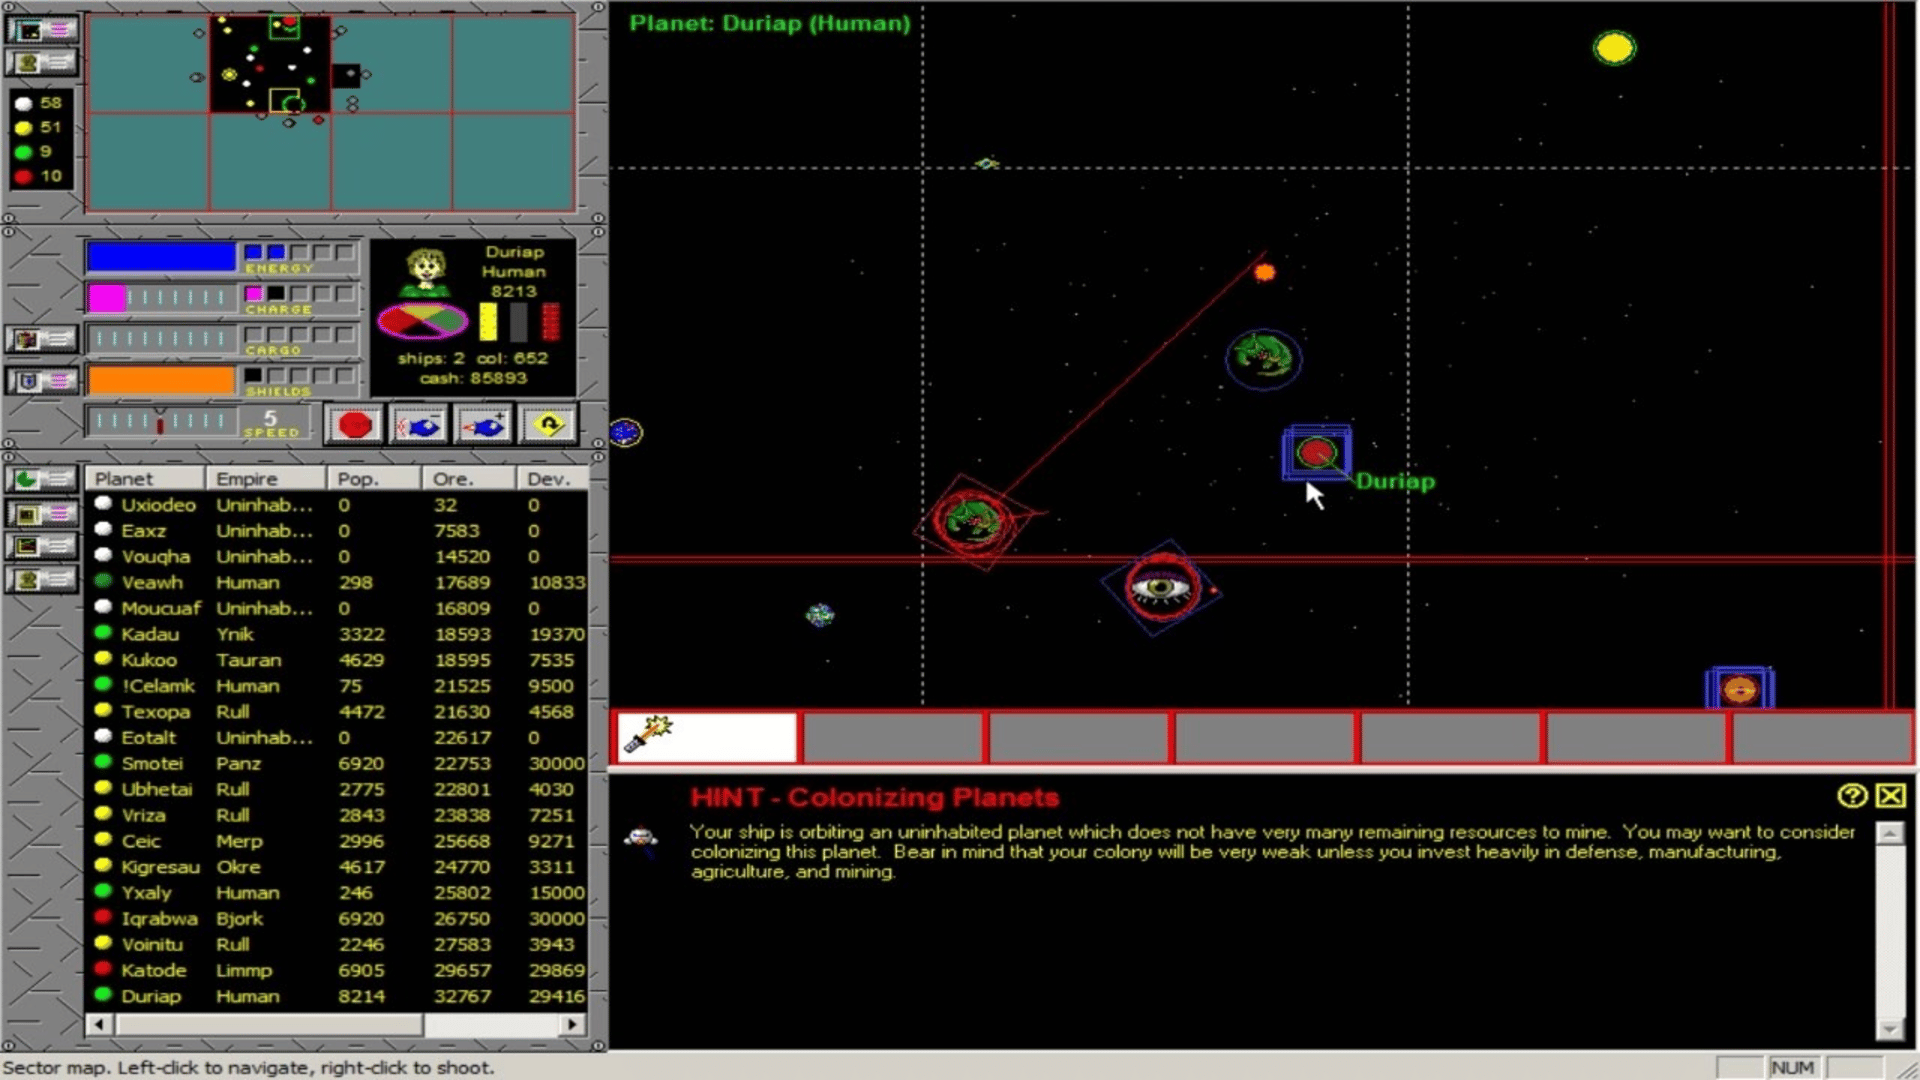This screenshot has height=1080, width=1920.
Task: Toggle the galaxy map view button
Action: tap(41, 30)
